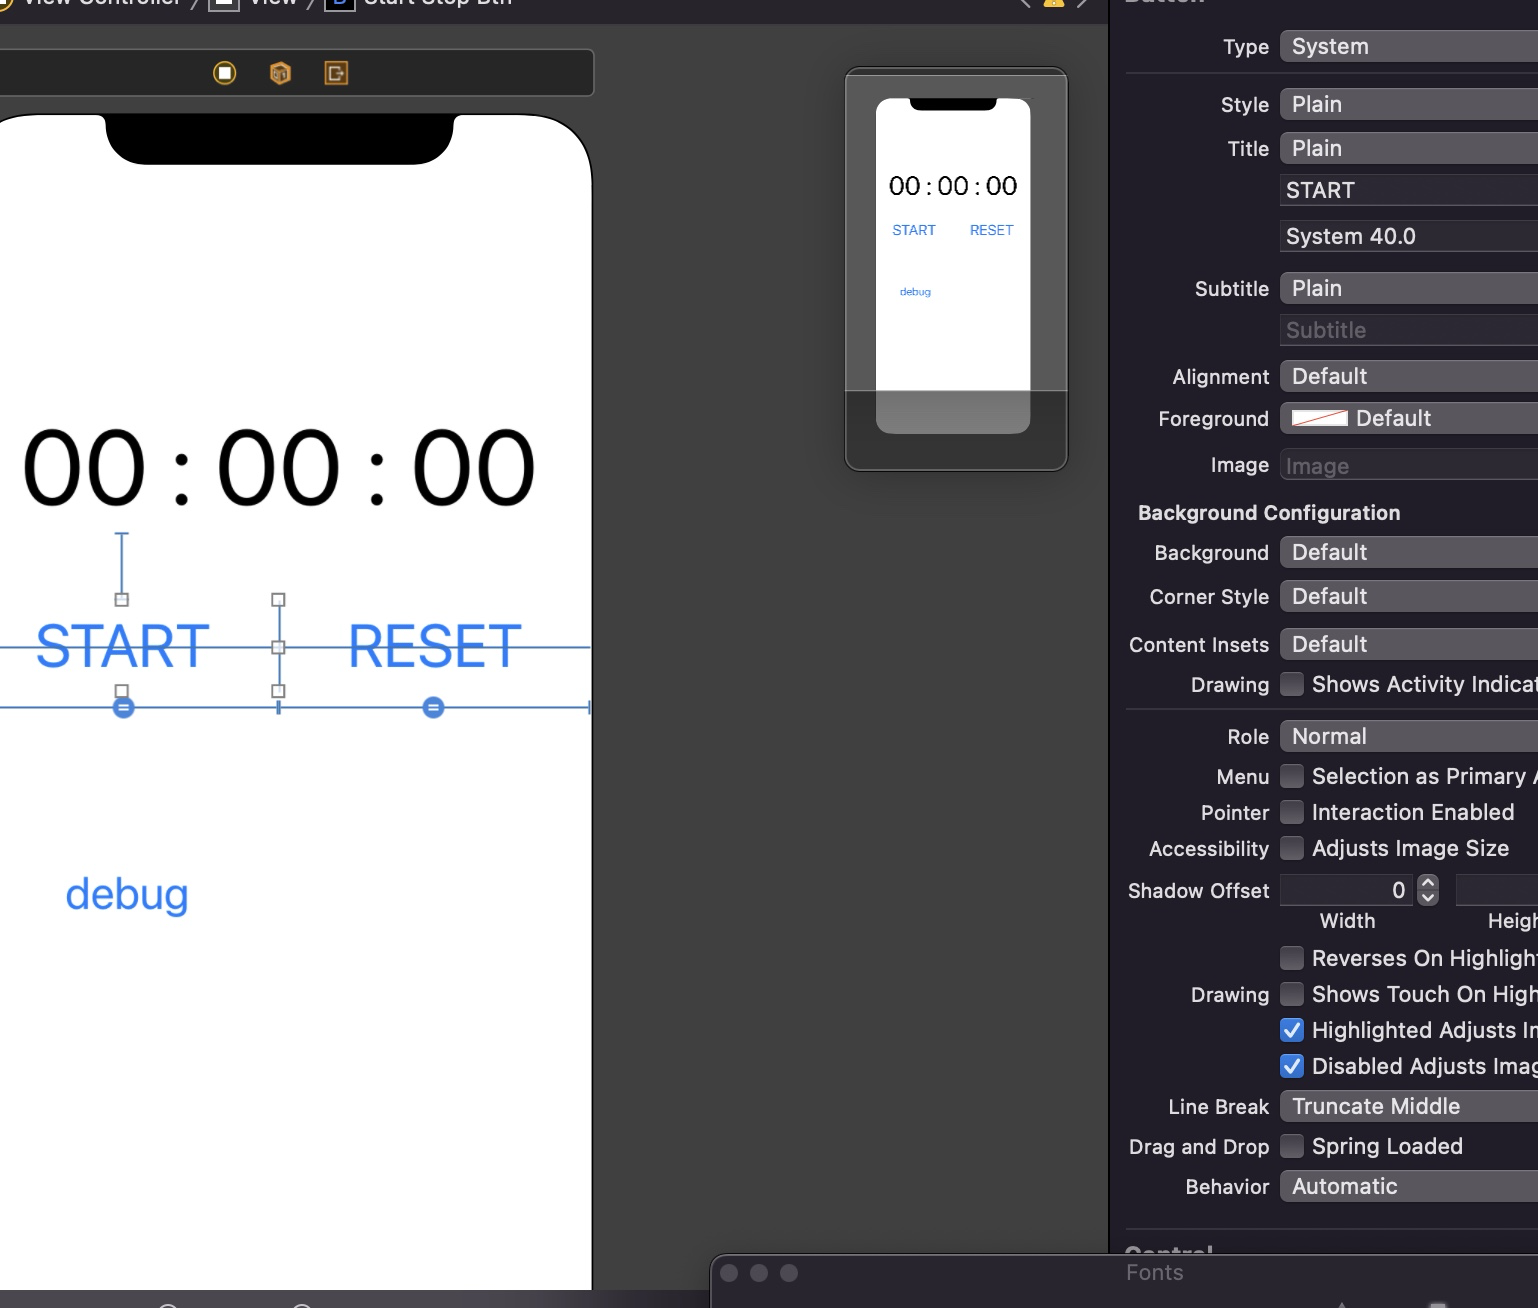
Task: Click the constraint badge below RESET button
Action: pos(433,708)
